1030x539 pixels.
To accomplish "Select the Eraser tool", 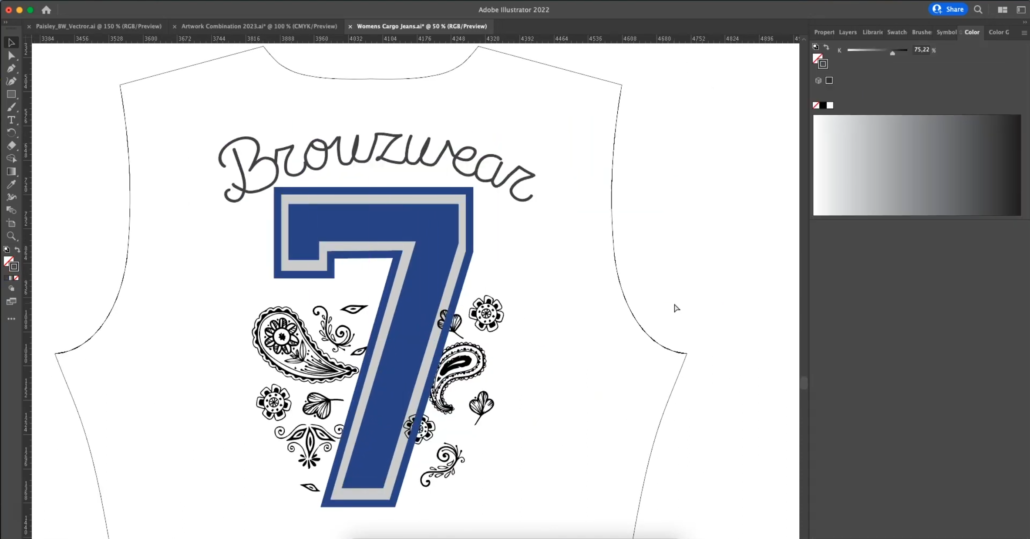I will pyautogui.click(x=12, y=146).
